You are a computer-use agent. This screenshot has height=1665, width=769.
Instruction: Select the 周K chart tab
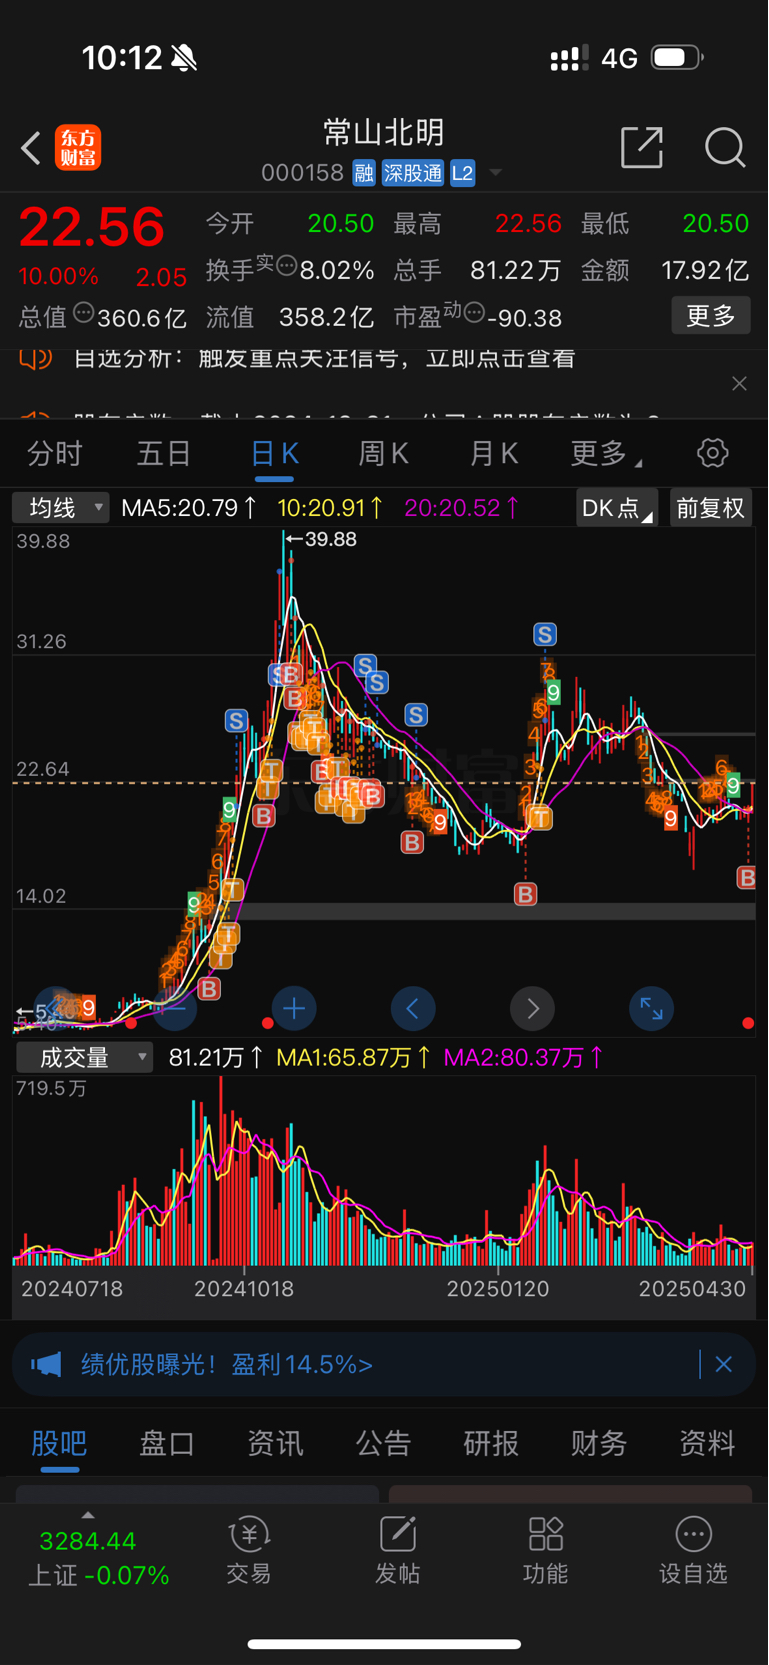383,454
